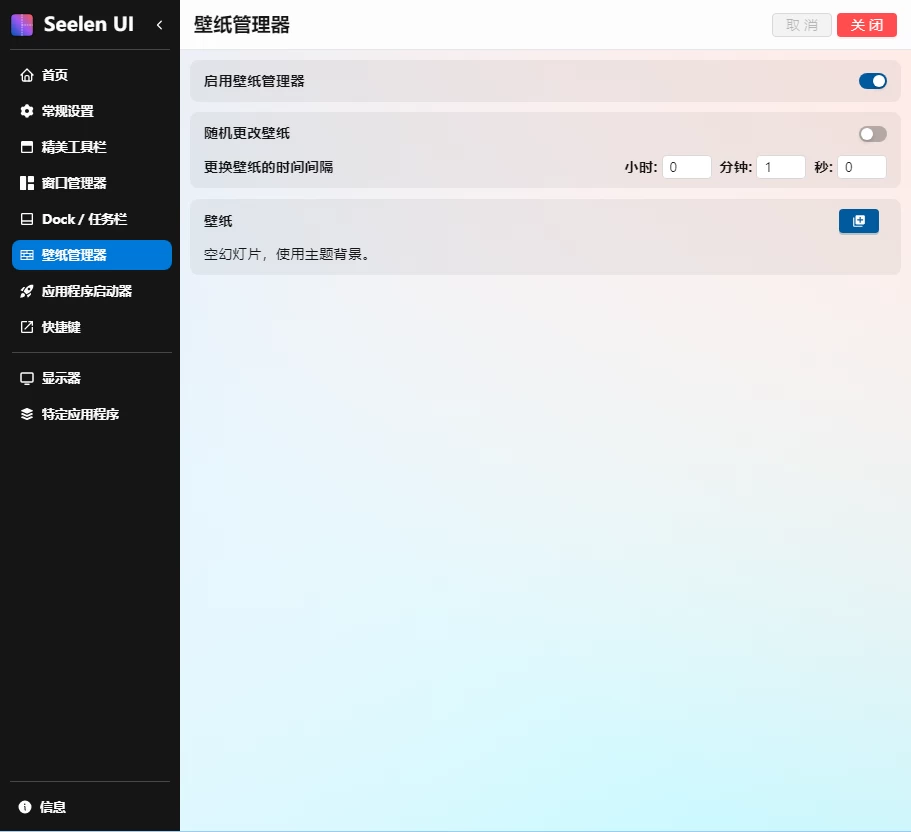Click the window manager layout icon

click(27, 183)
